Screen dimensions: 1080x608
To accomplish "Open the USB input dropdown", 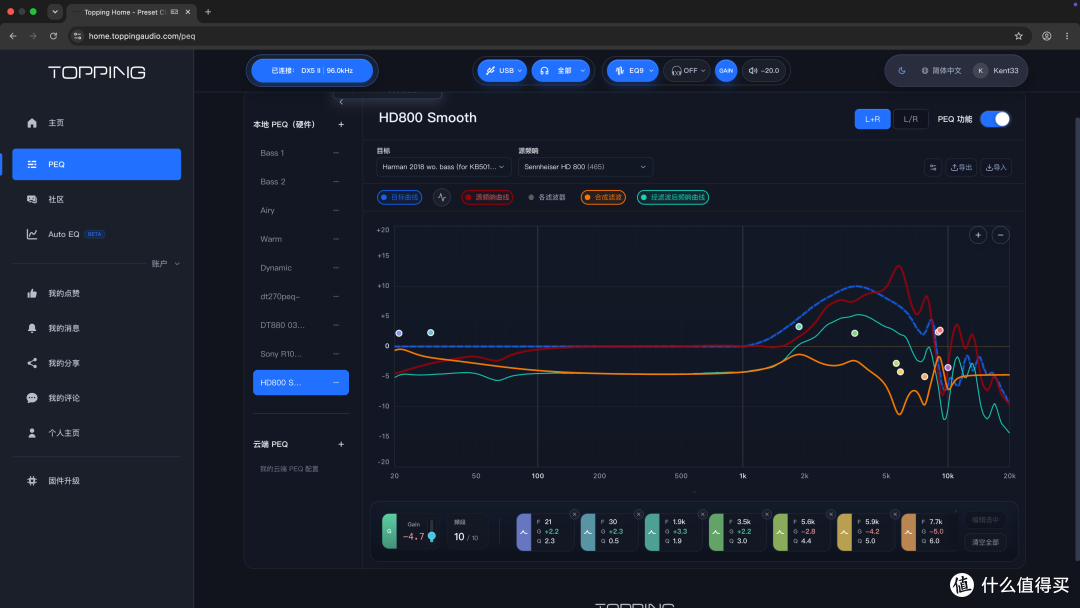I will [502, 70].
